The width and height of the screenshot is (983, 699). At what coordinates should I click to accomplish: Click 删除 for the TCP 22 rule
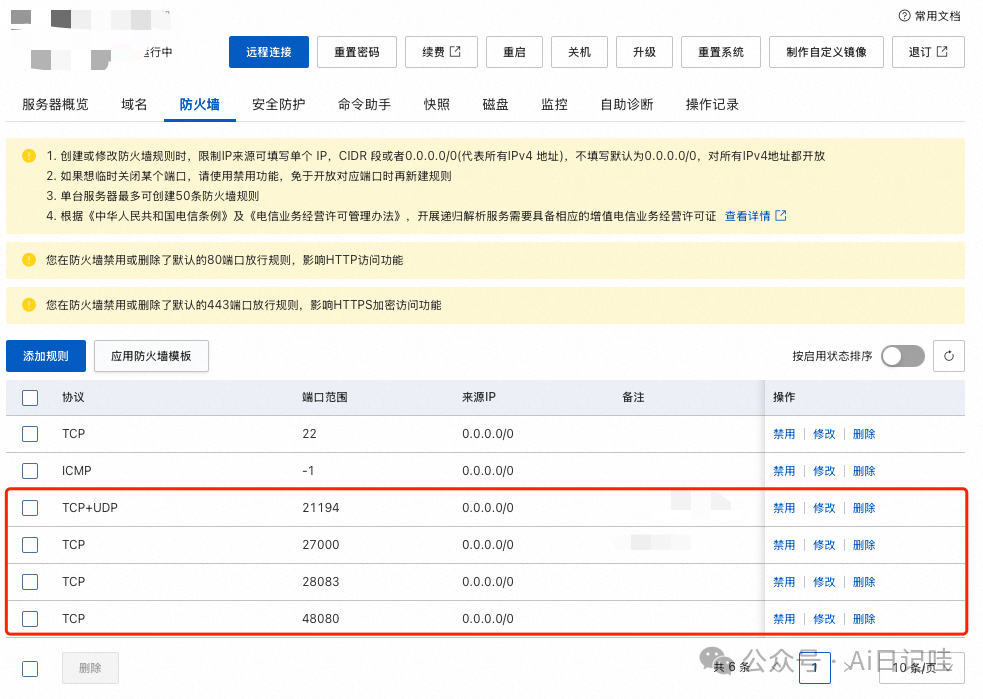click(x=864, y=434)
